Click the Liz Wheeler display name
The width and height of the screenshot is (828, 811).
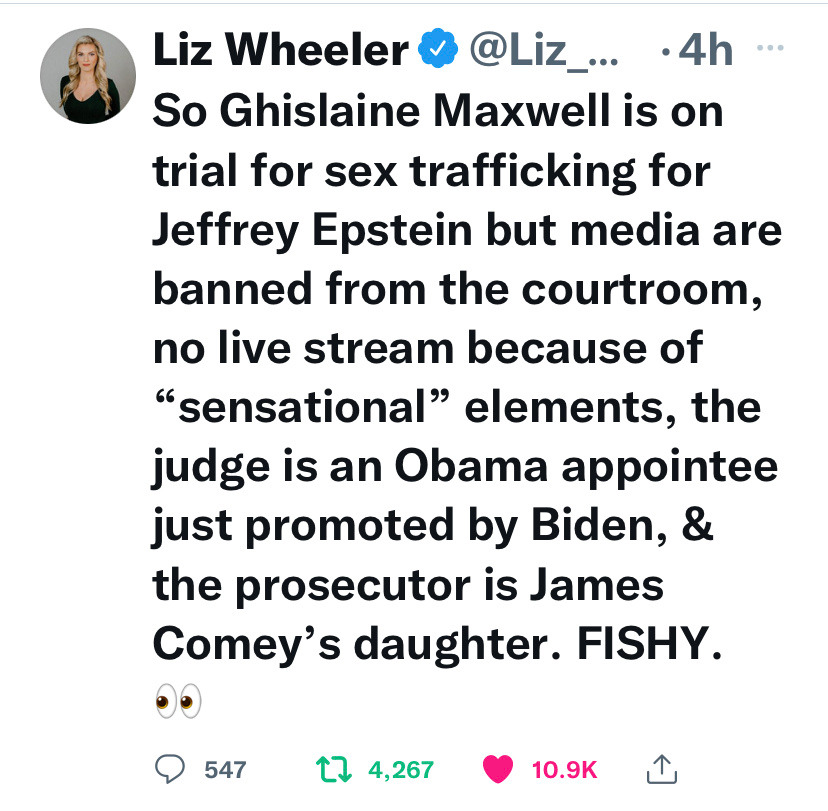coord(280,51)
